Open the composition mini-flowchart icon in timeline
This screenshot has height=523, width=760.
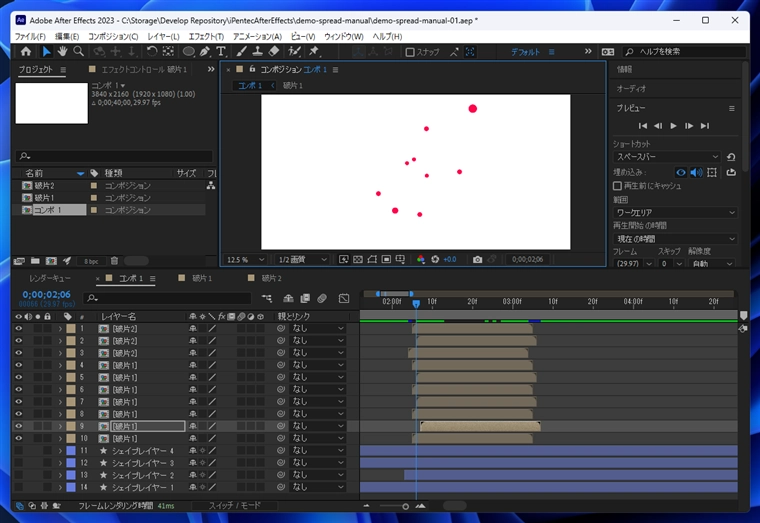tap(267, 299)
